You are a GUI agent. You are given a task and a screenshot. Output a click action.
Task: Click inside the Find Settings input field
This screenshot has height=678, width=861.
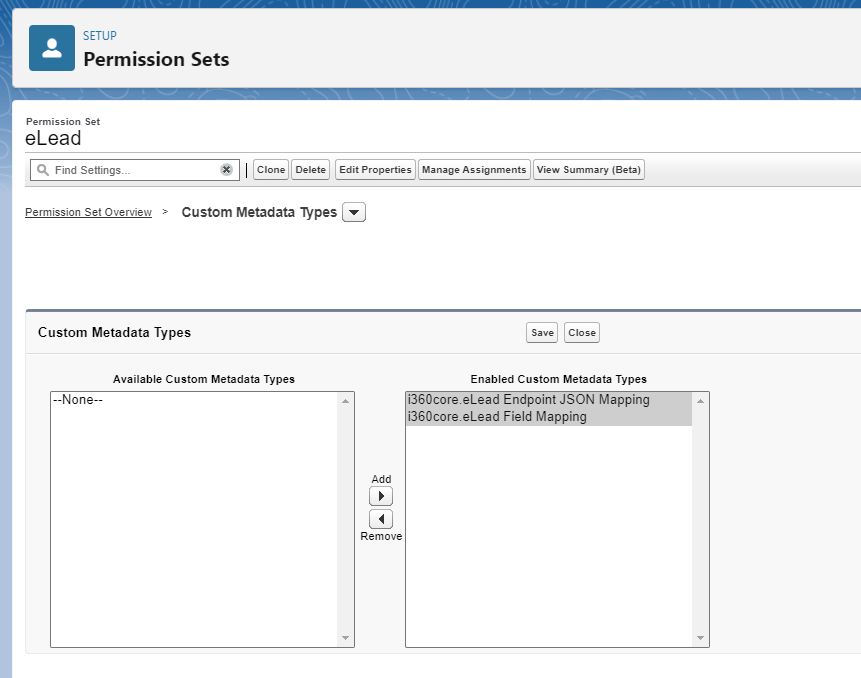tap(130, 169)
